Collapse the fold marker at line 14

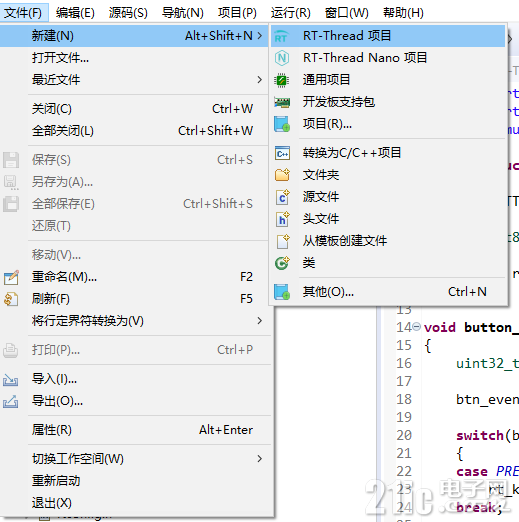pos(416,327)
